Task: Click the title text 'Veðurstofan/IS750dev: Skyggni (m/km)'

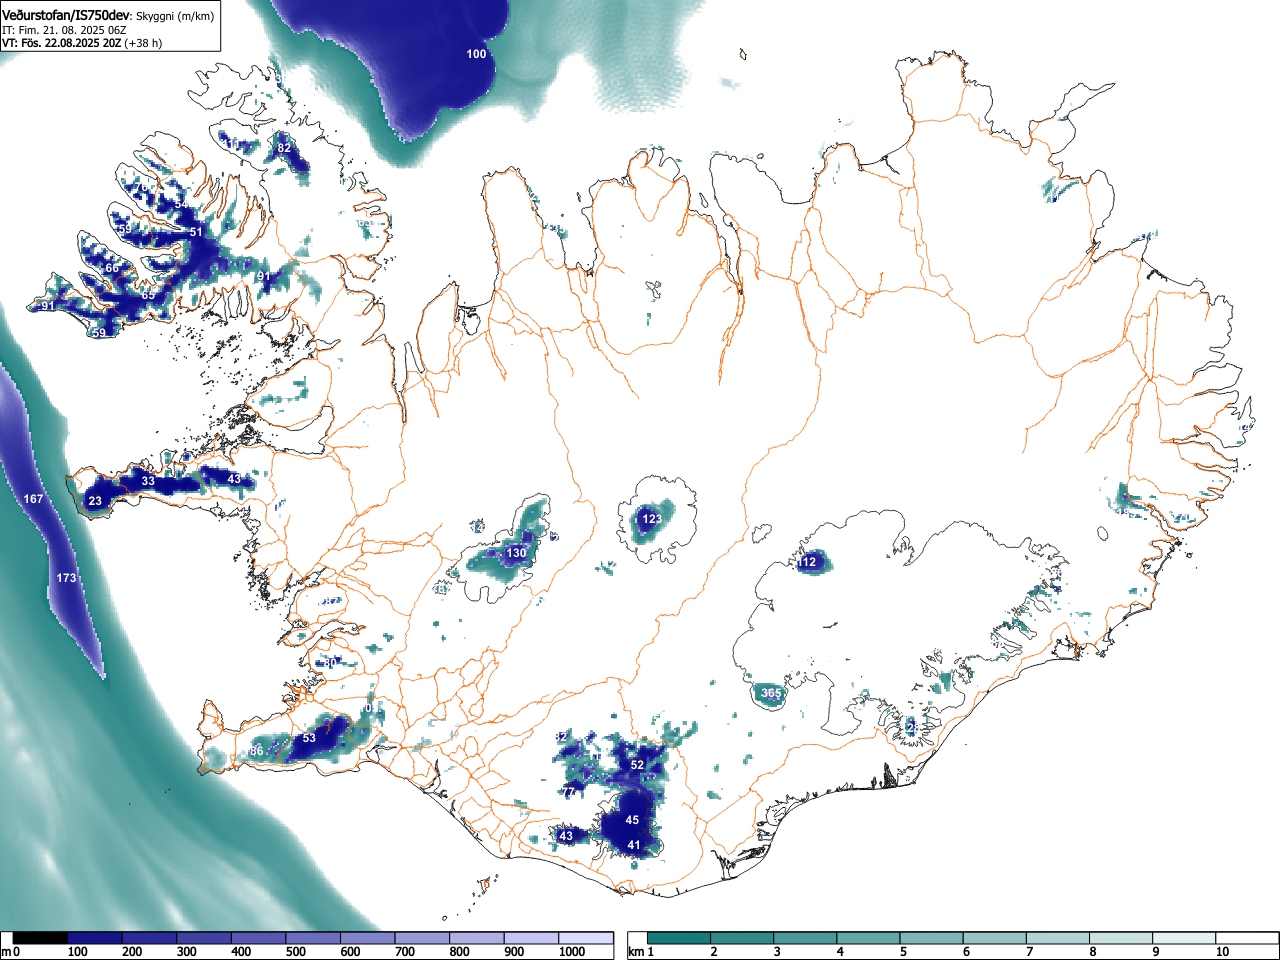Action: (x=108, y=15)
